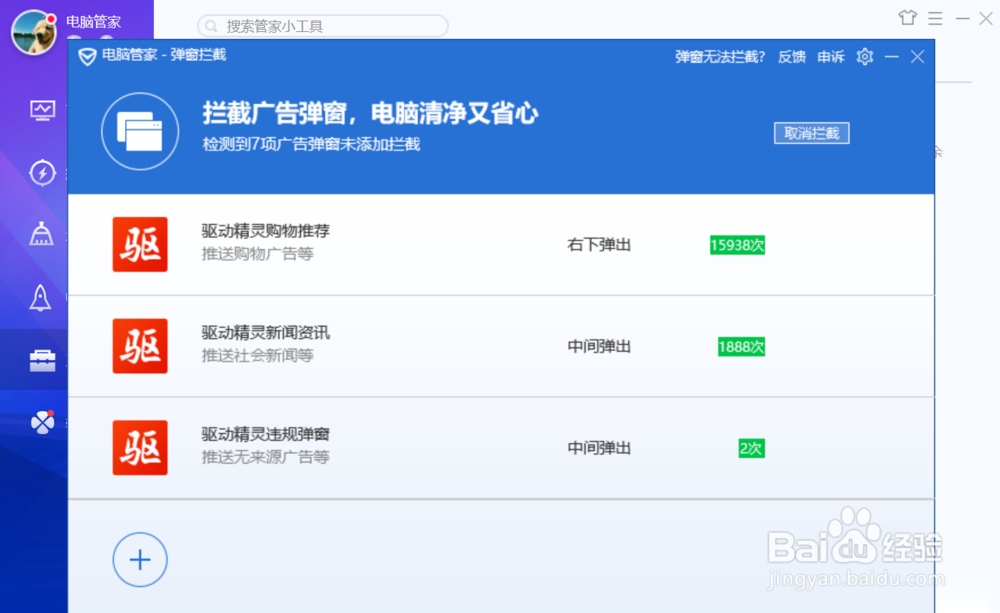Click the skin shirt icon in main window
This screenshot has width=1000, height=613.
pos(908,18)
